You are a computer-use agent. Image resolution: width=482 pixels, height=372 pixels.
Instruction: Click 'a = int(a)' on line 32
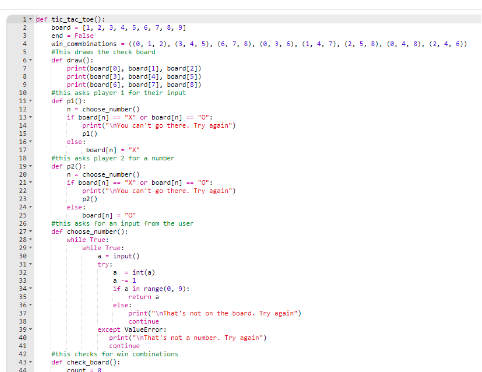[134, 273]
